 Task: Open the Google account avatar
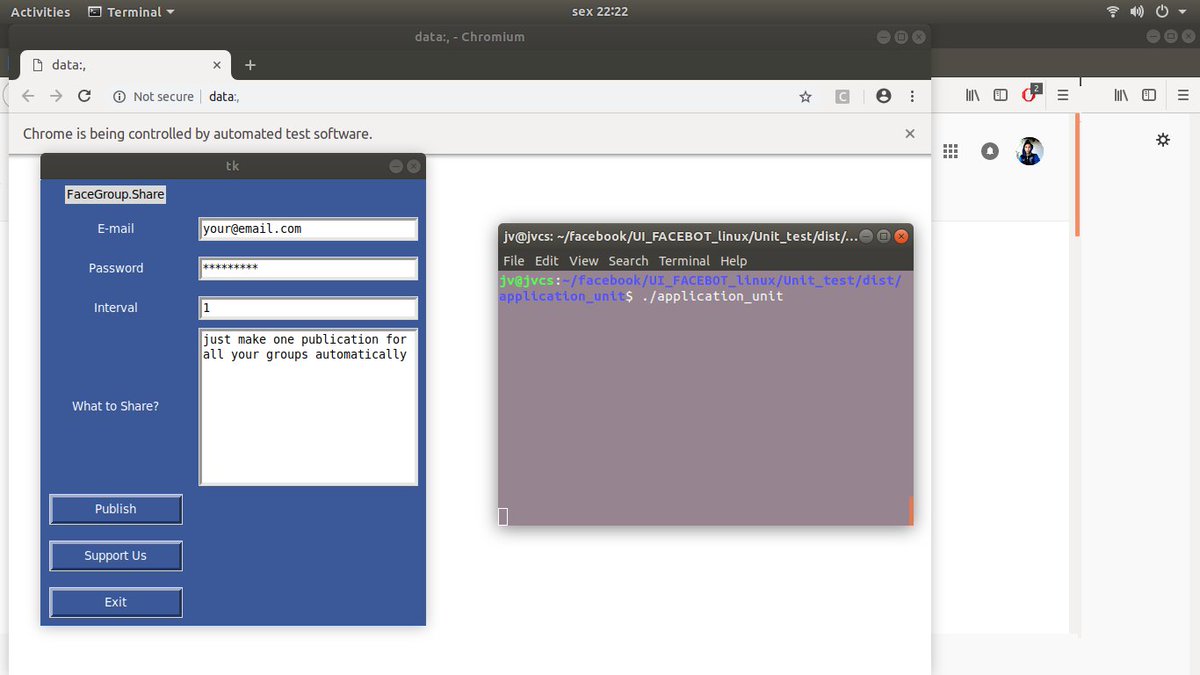click(1030, 151)
